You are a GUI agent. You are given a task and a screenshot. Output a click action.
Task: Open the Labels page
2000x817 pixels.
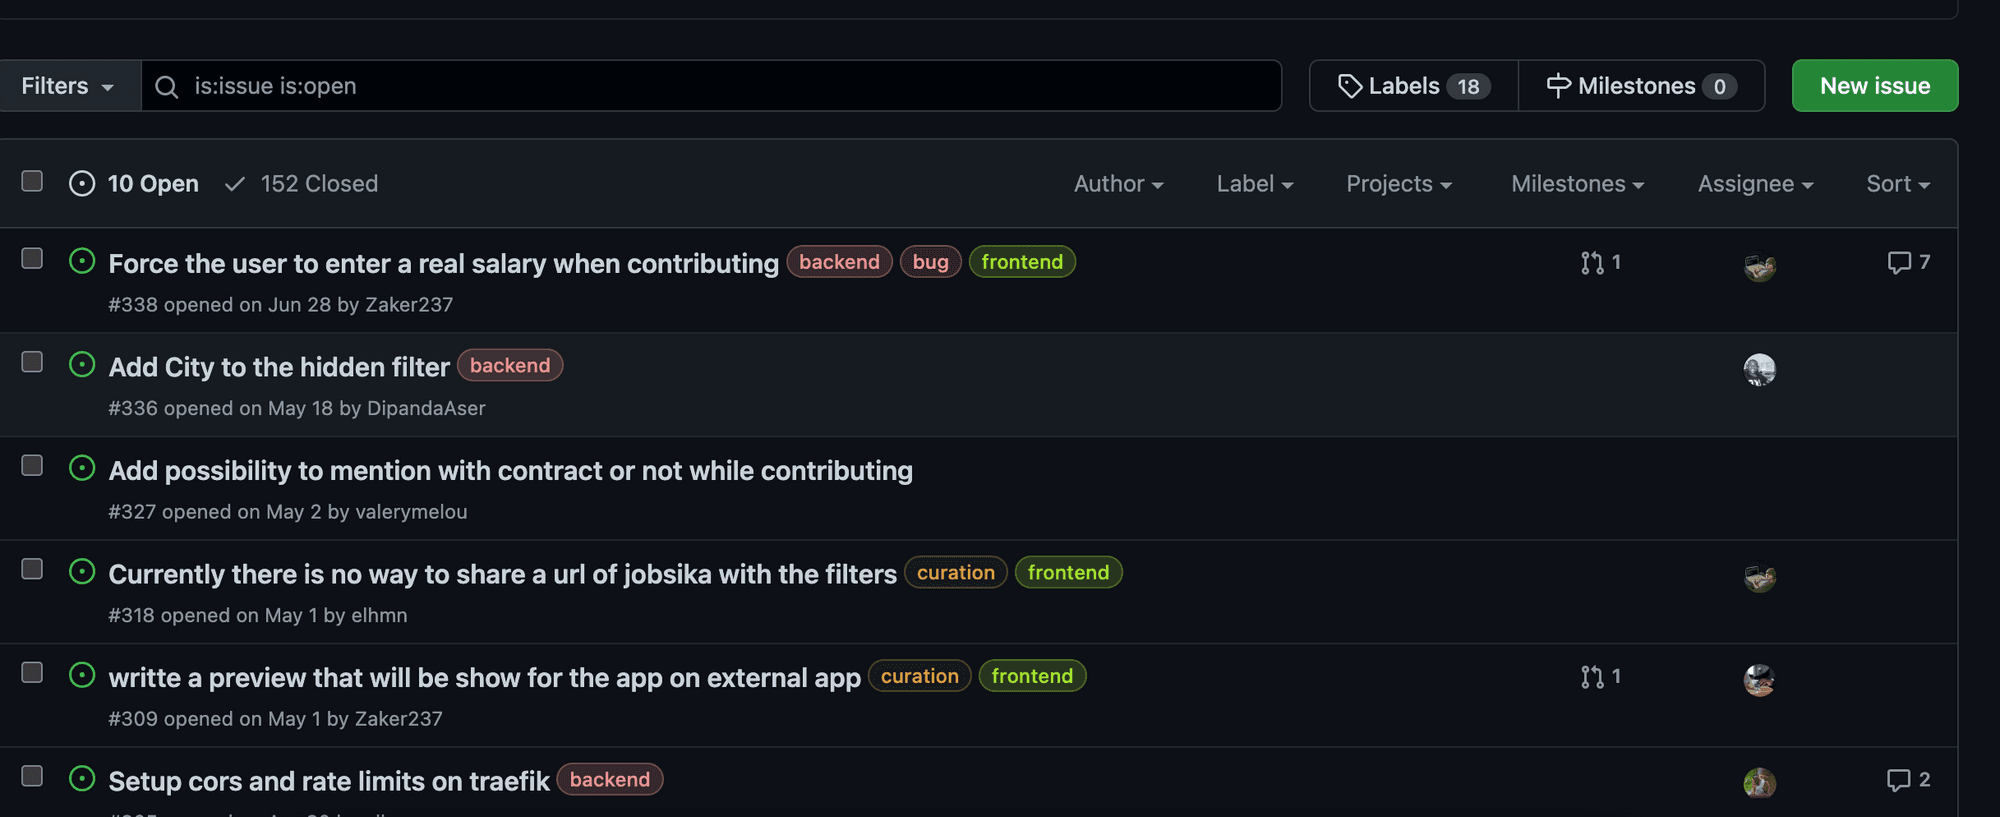1413,86
